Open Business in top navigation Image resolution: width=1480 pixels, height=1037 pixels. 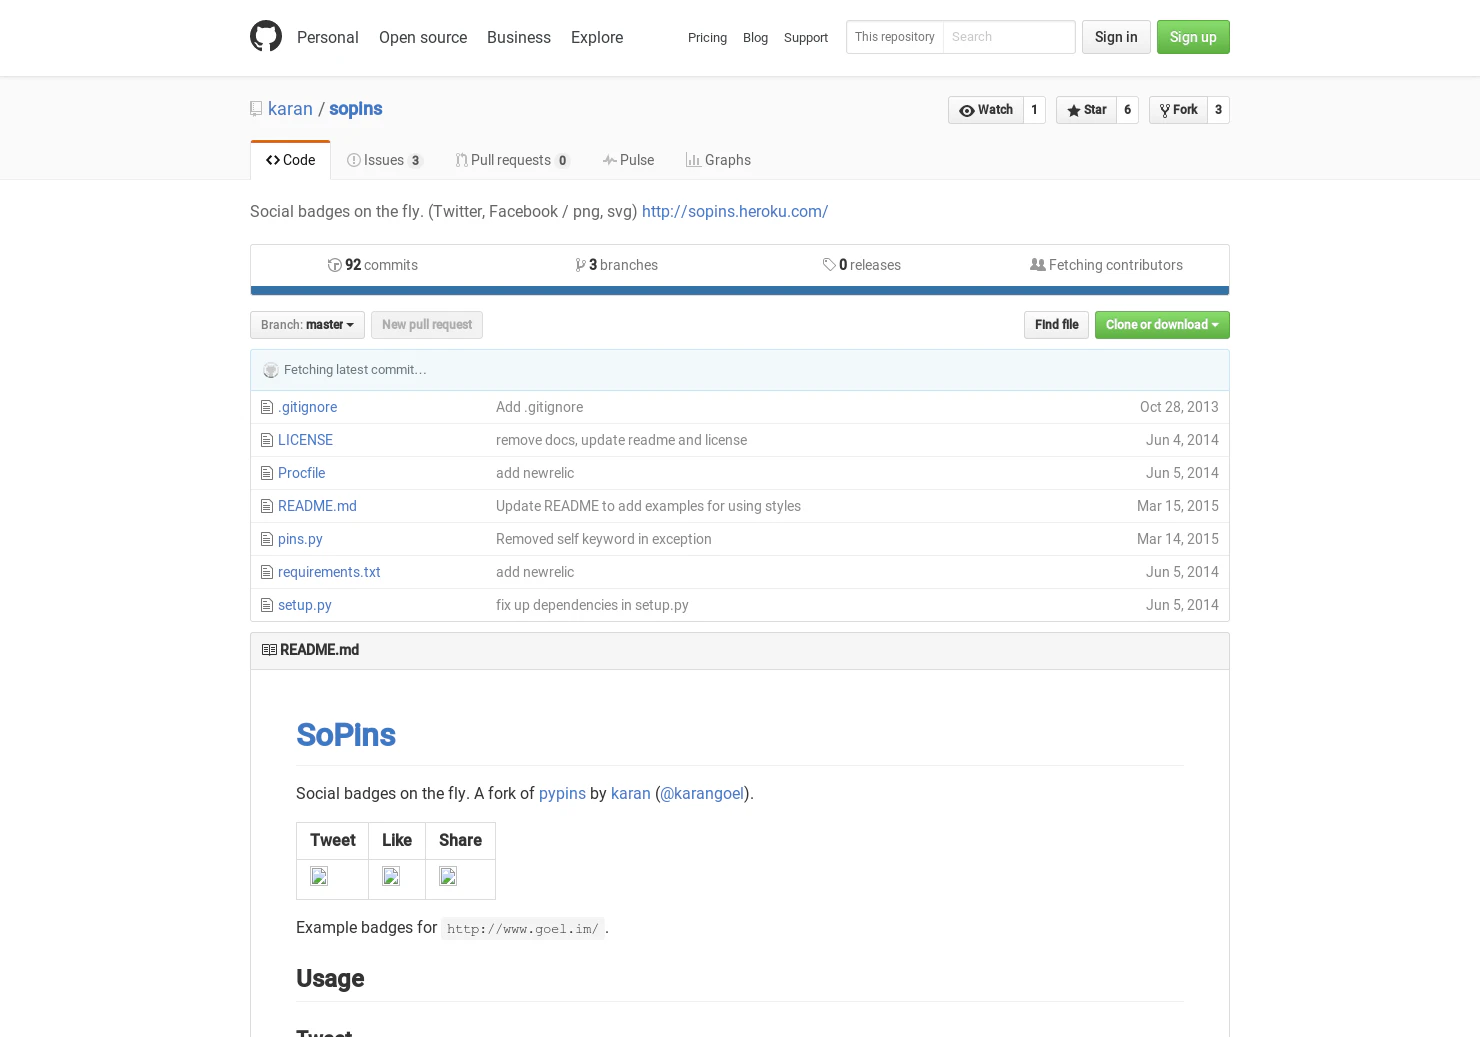point(519,37)
